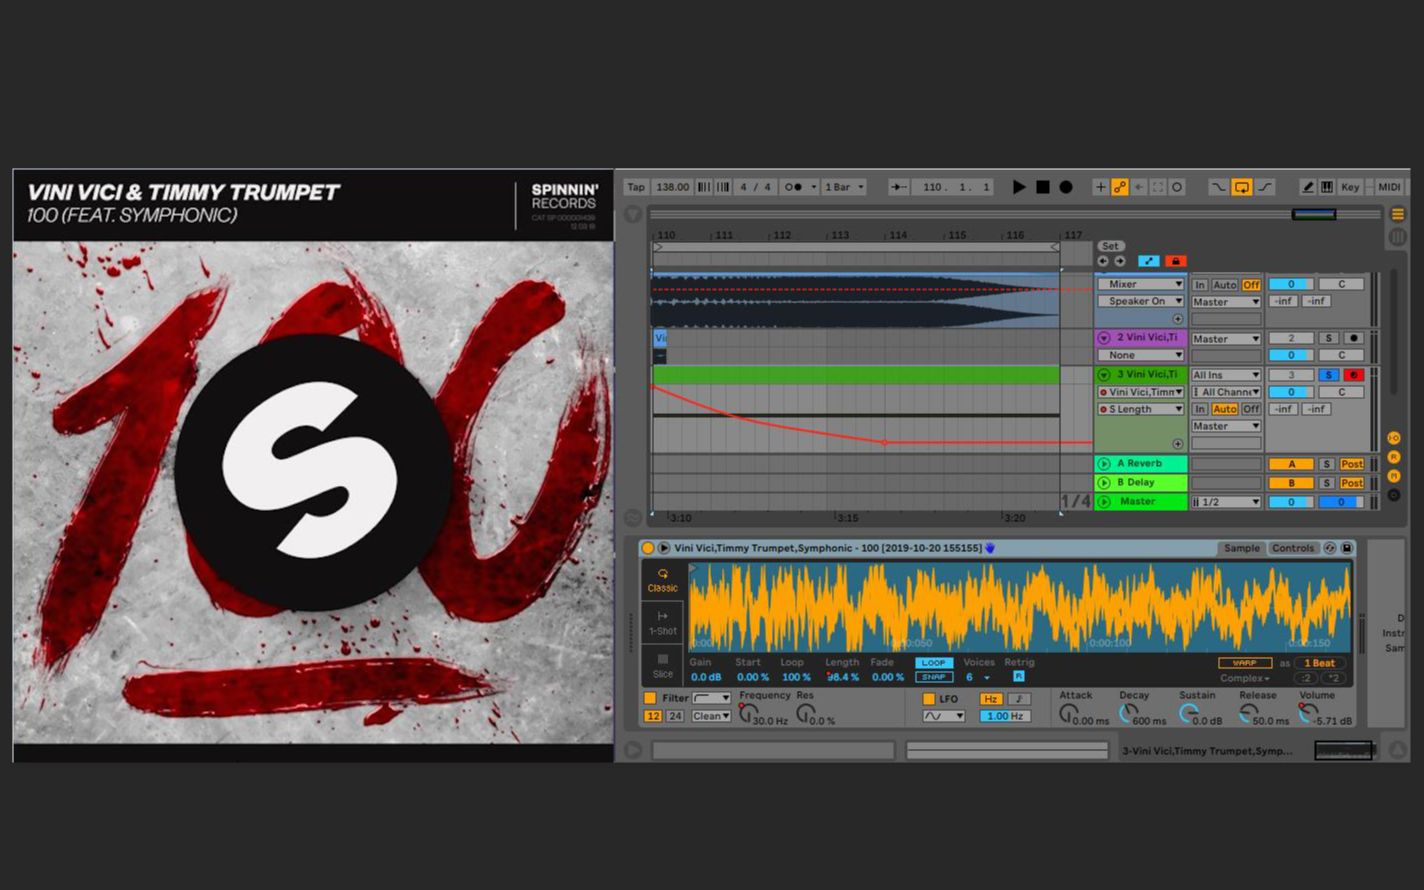Open the 1 Bar quantization dropdown

tap(843, 187)
